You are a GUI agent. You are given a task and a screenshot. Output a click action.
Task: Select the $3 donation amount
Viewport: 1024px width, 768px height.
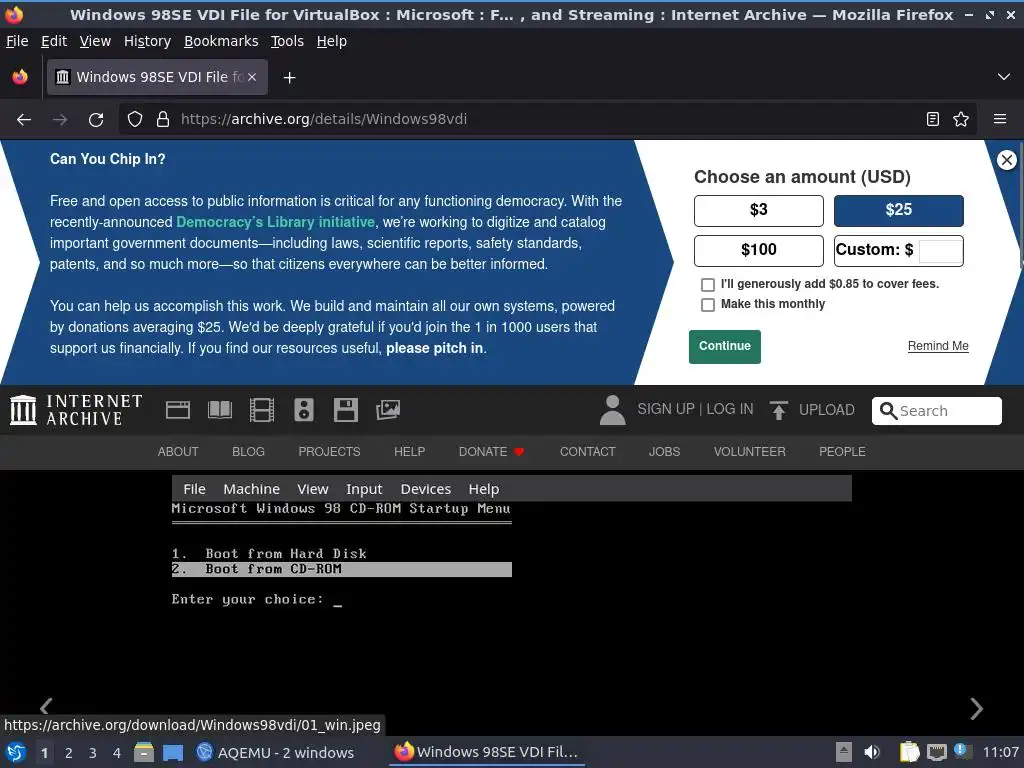(759, 211)
